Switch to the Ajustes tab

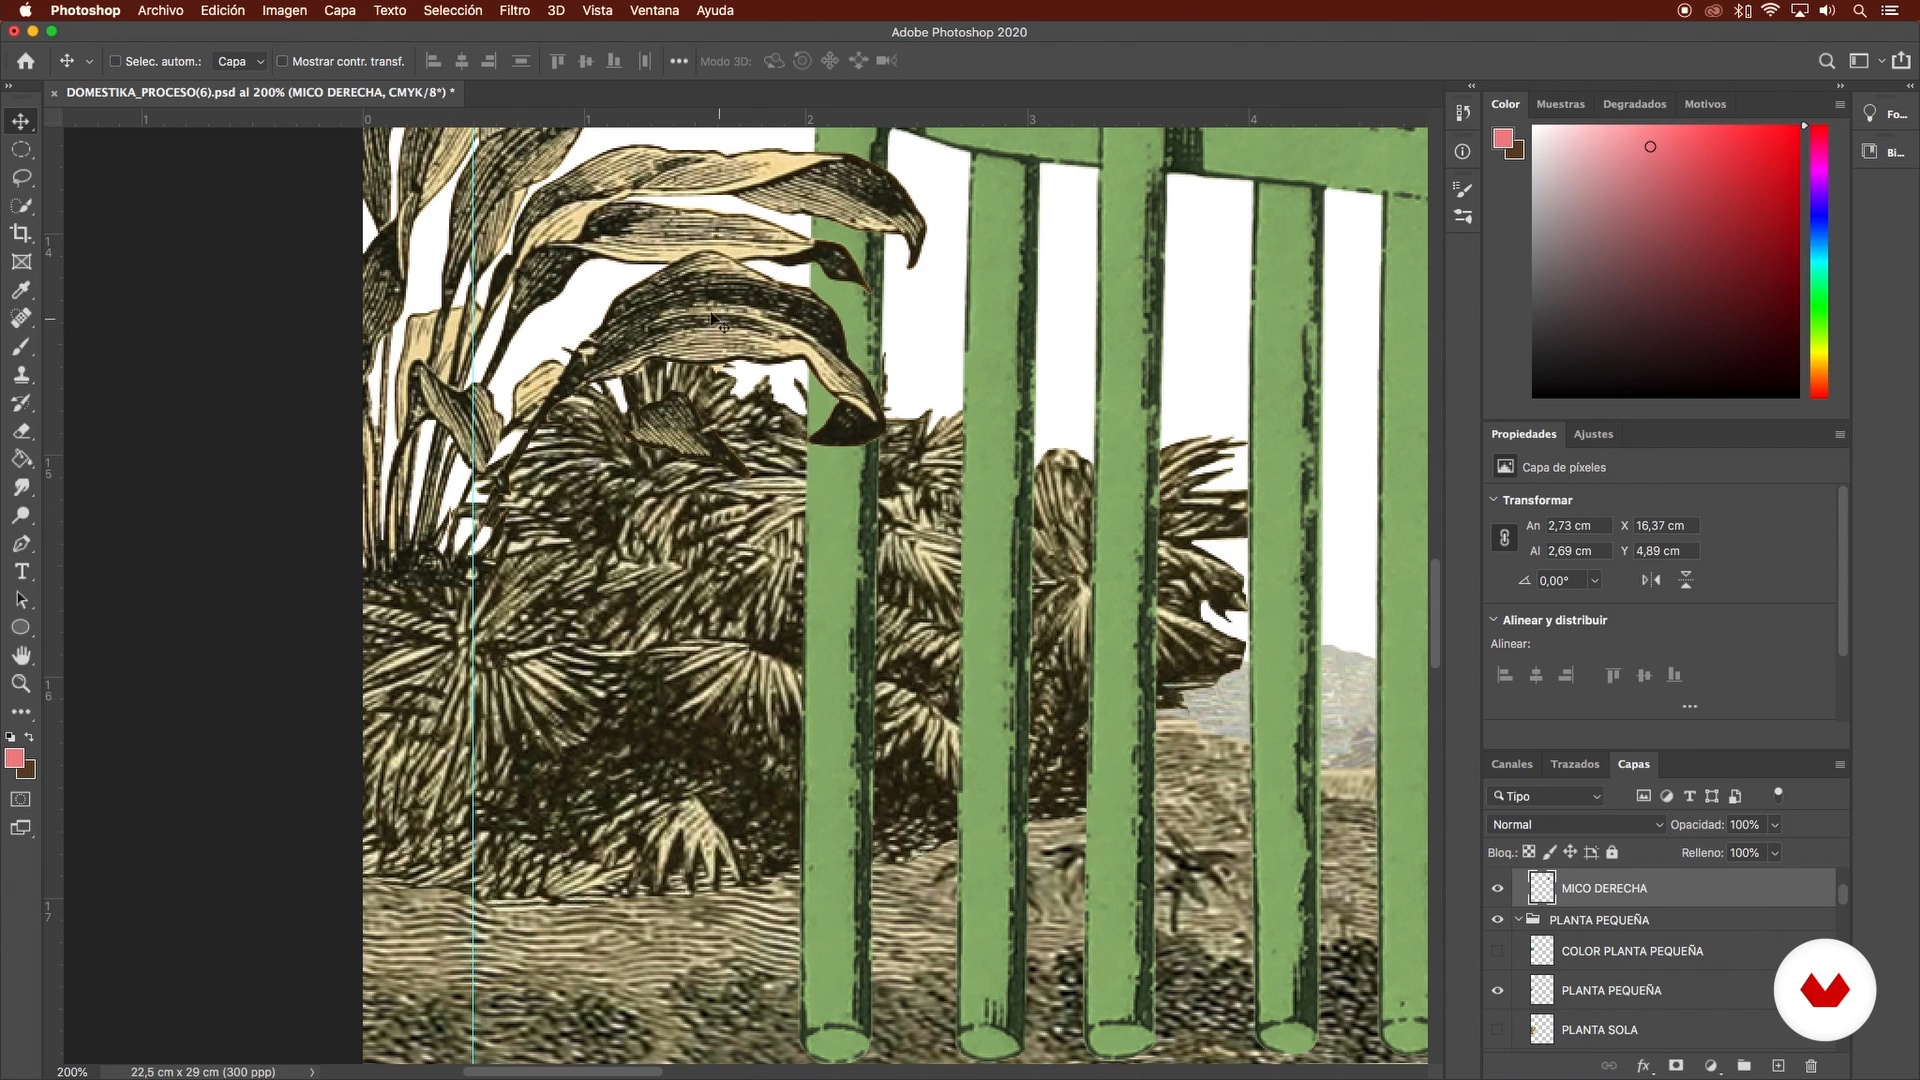[x=1593, y=434]
